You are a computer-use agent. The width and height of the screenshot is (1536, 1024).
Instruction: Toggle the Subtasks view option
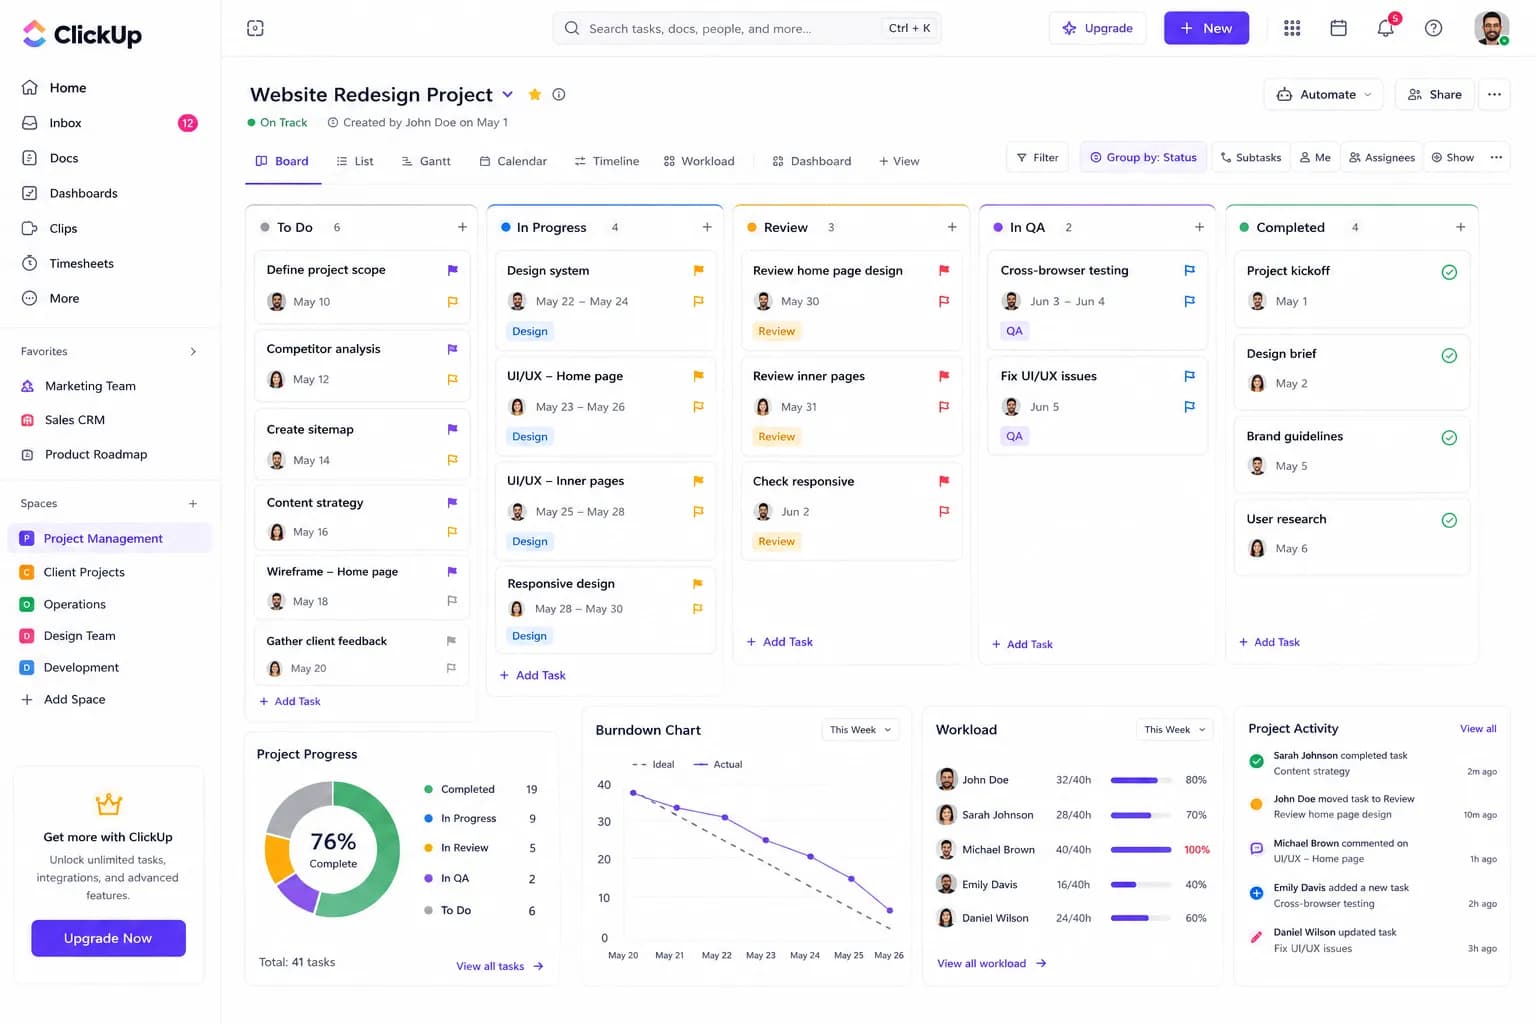(1251, 157)
